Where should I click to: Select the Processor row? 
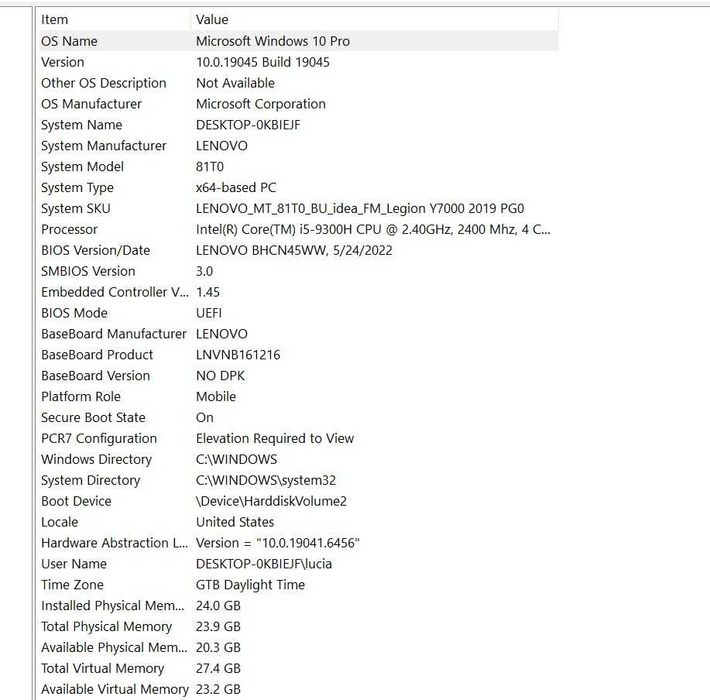297,229
